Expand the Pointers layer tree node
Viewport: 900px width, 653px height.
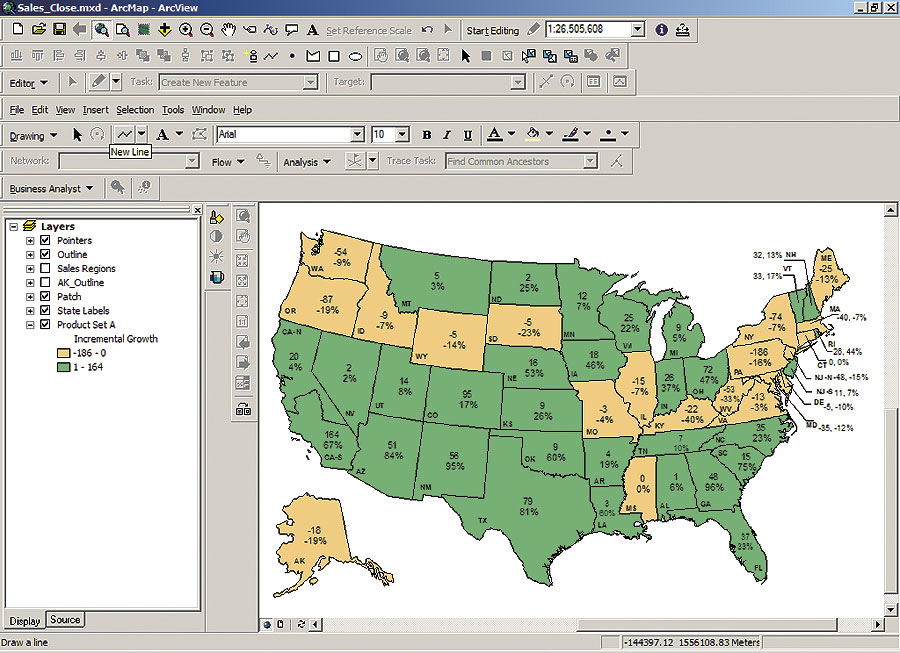click(x=30, y=241)
